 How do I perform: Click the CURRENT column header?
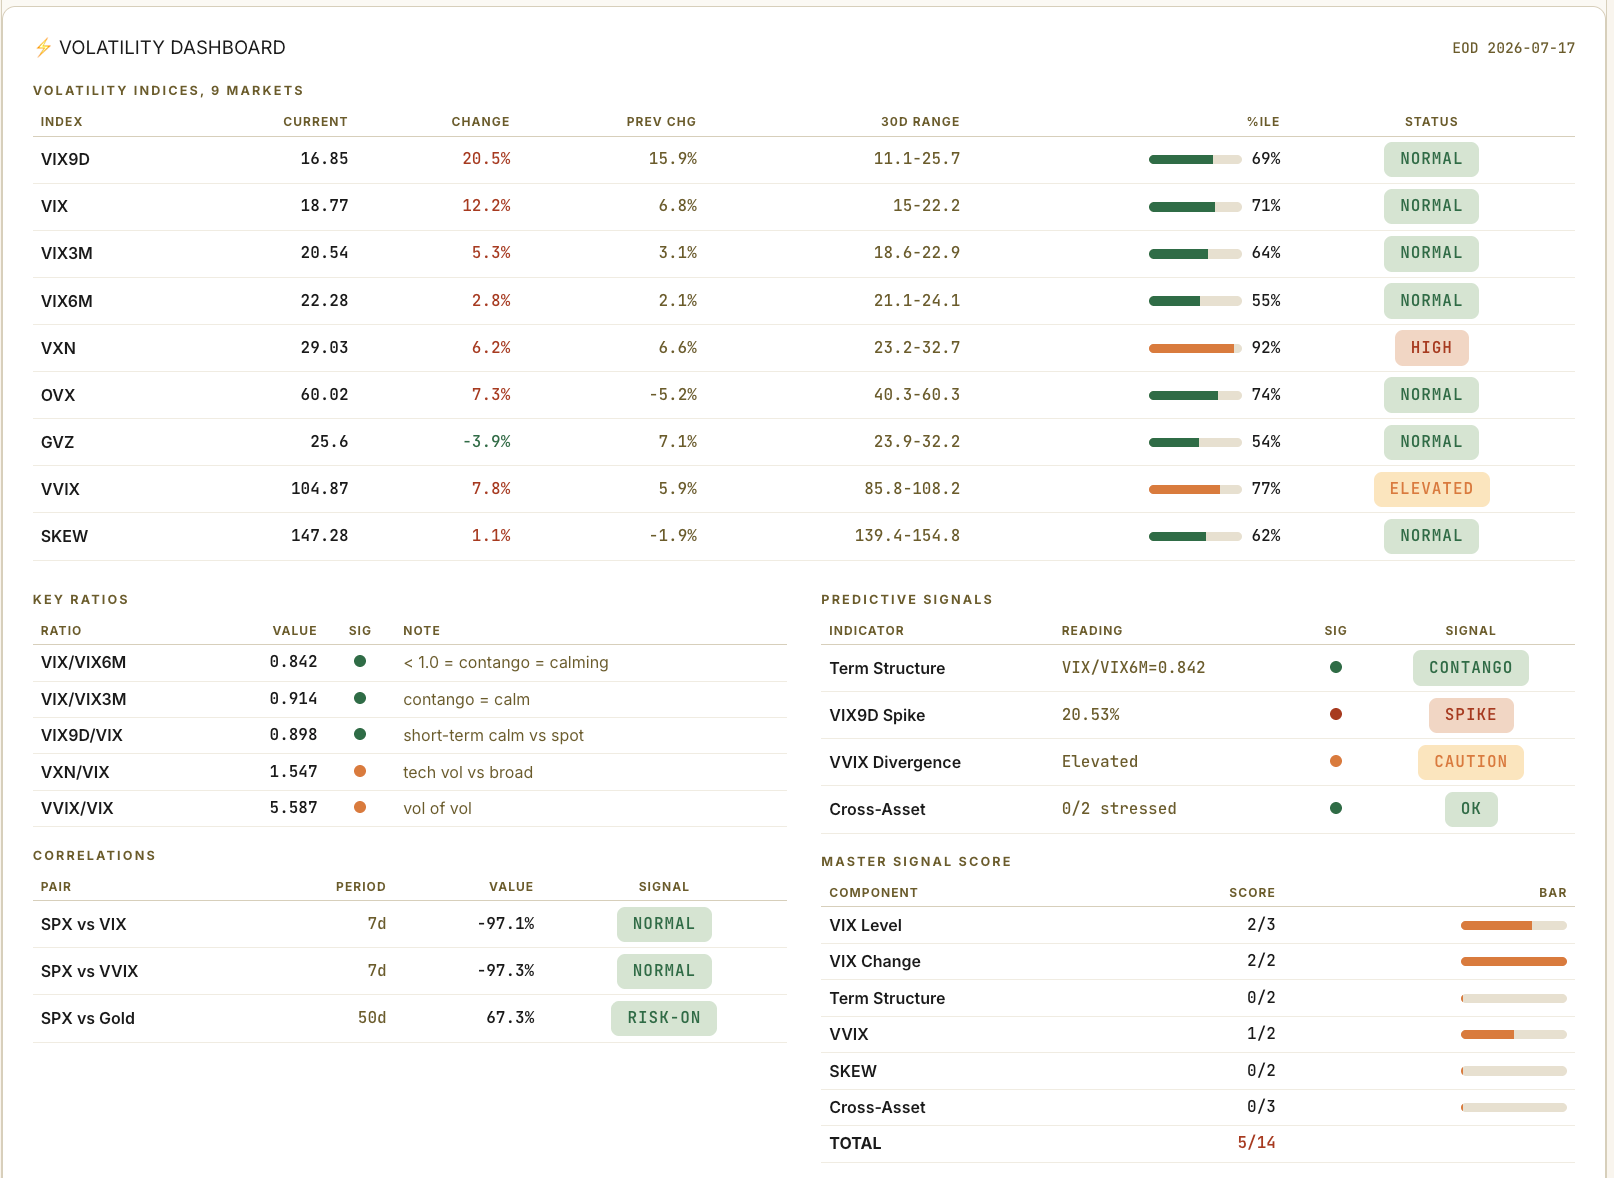tap(315, 122)
